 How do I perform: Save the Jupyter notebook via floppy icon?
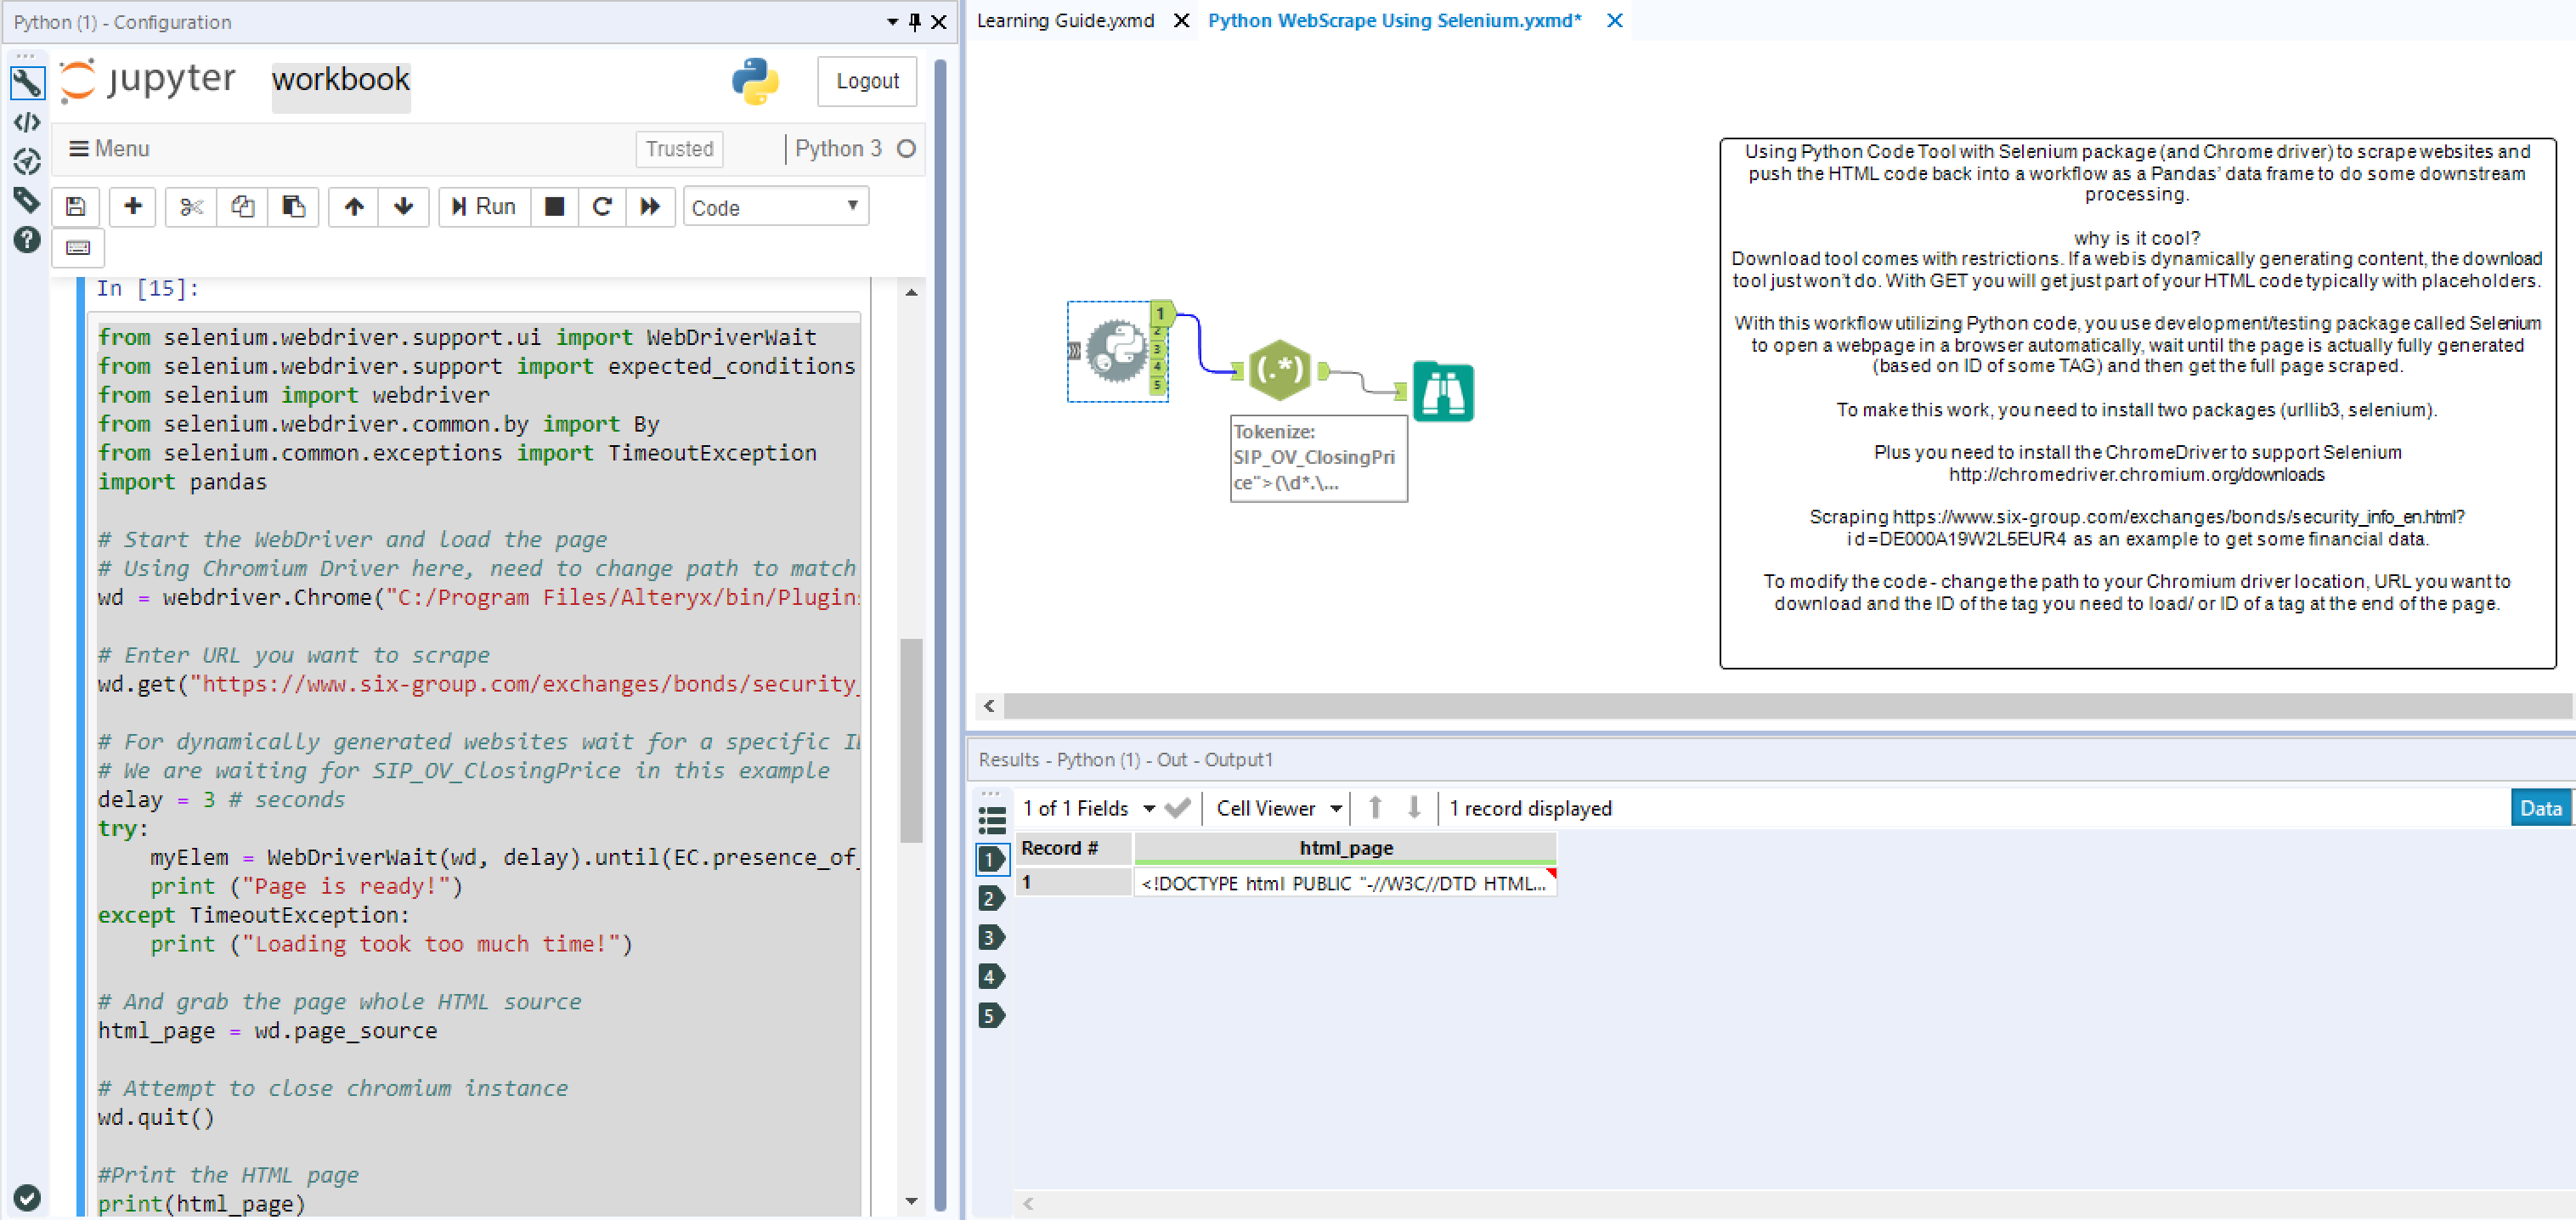point(76,207)
